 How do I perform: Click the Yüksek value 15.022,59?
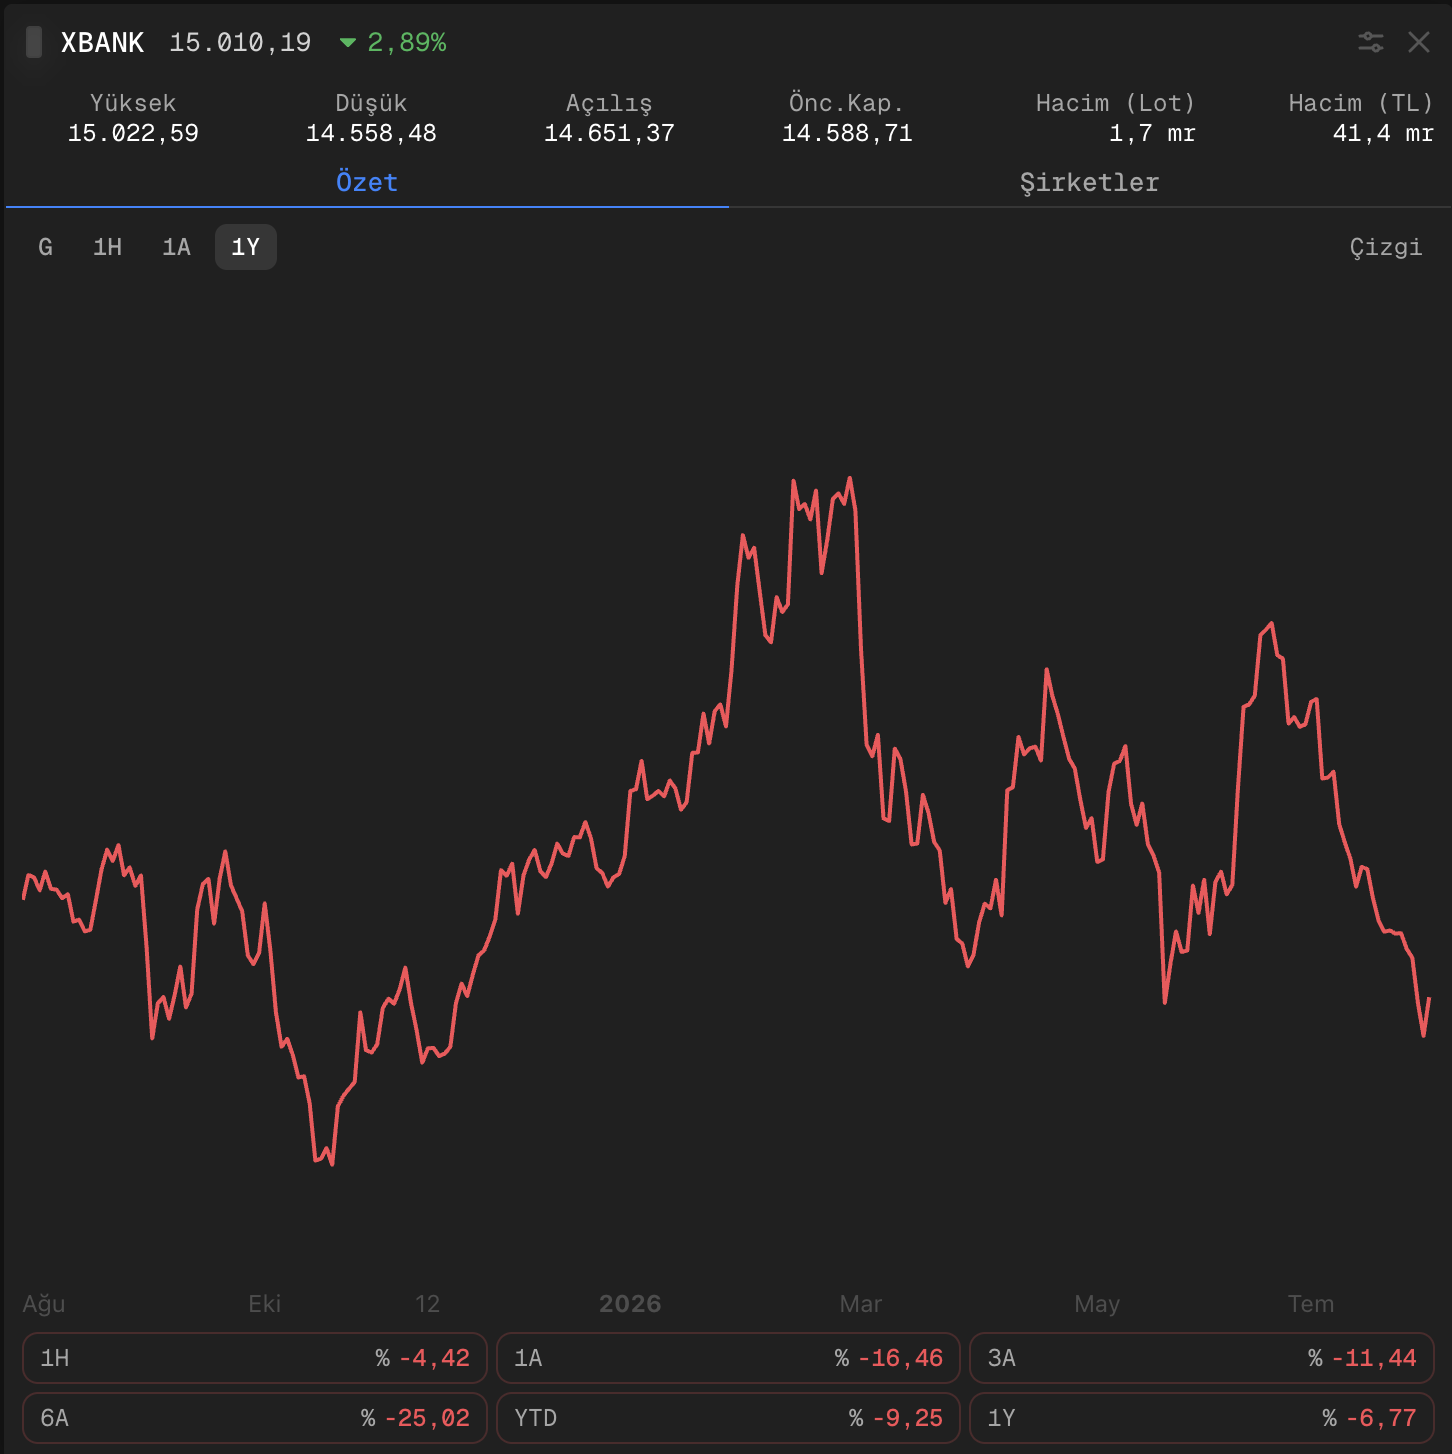pyautogui.click(x=133, y=133)
